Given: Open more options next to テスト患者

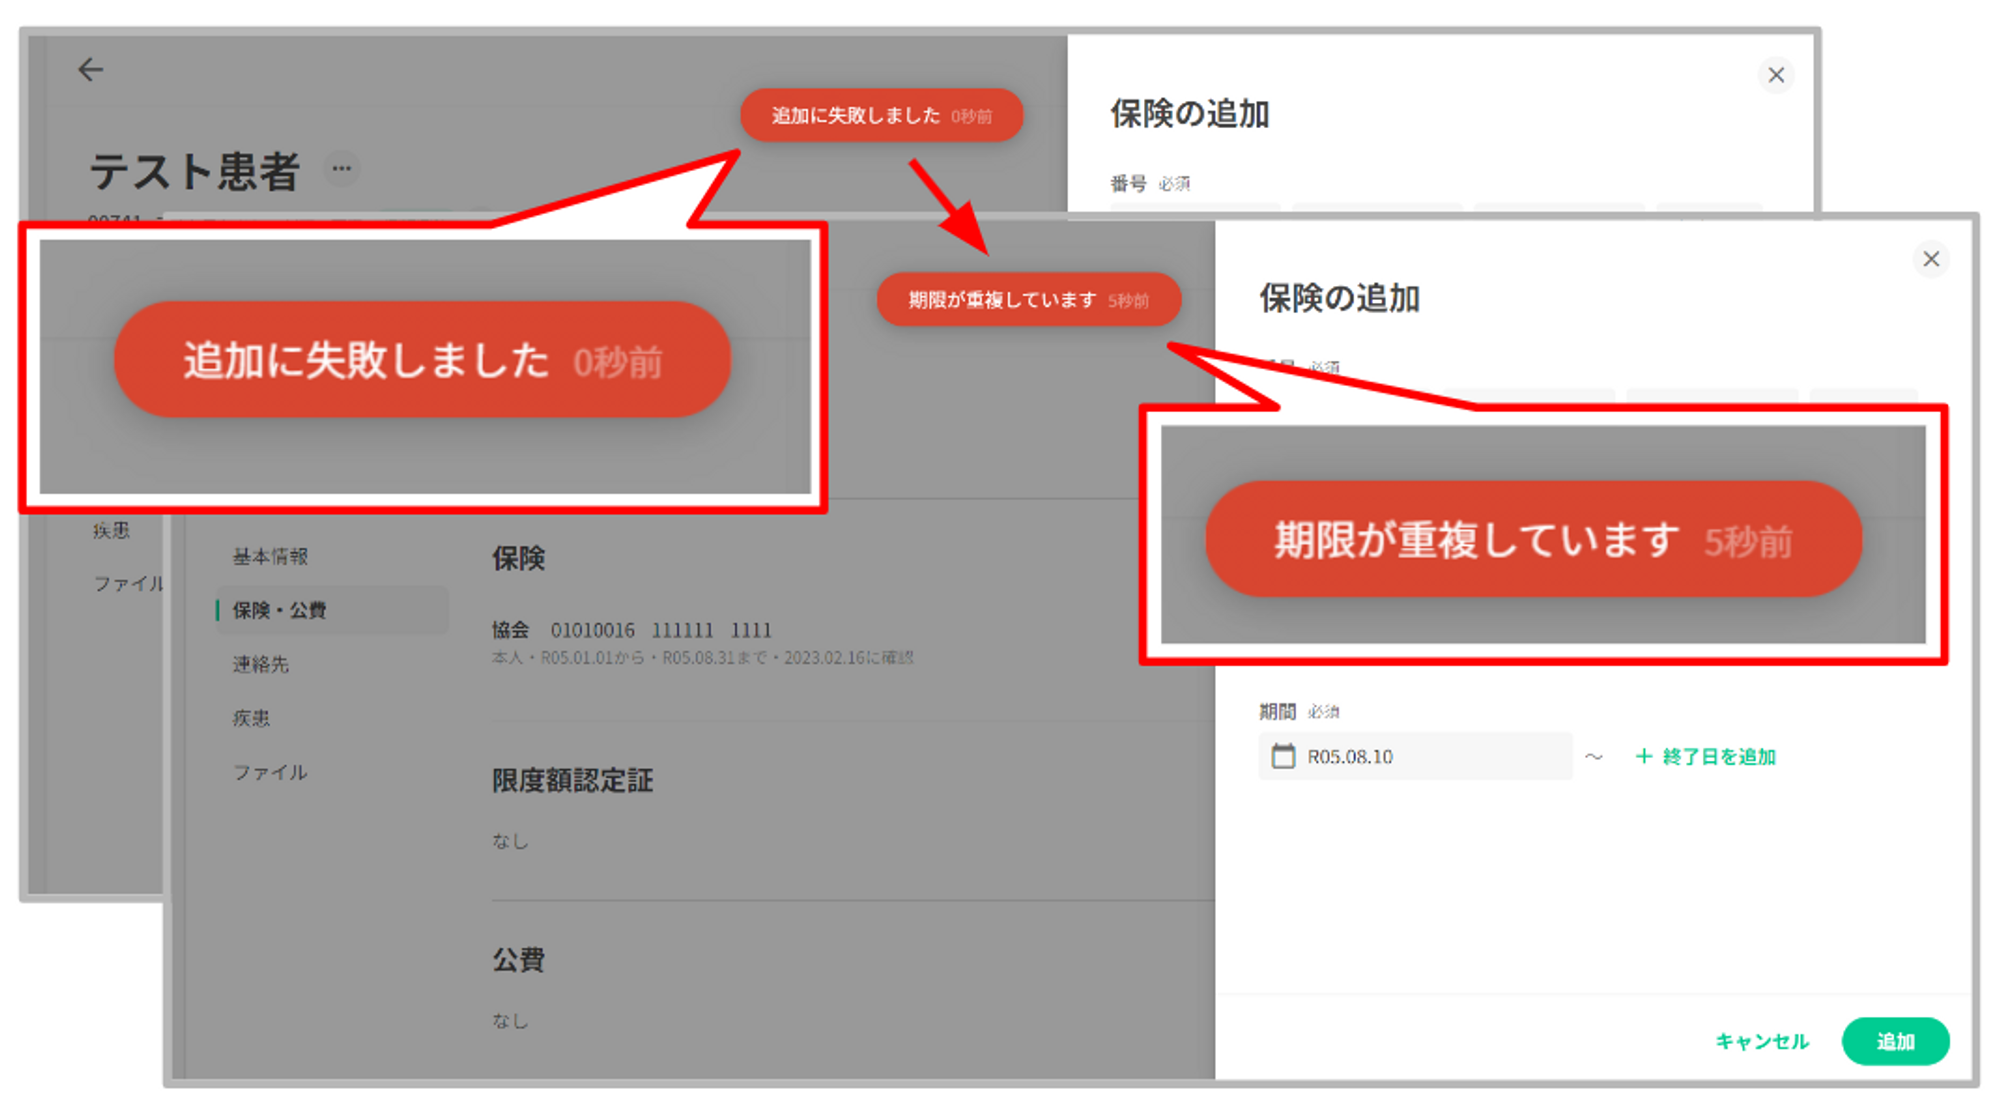Looking at the screenshot, I should (342, 168).
